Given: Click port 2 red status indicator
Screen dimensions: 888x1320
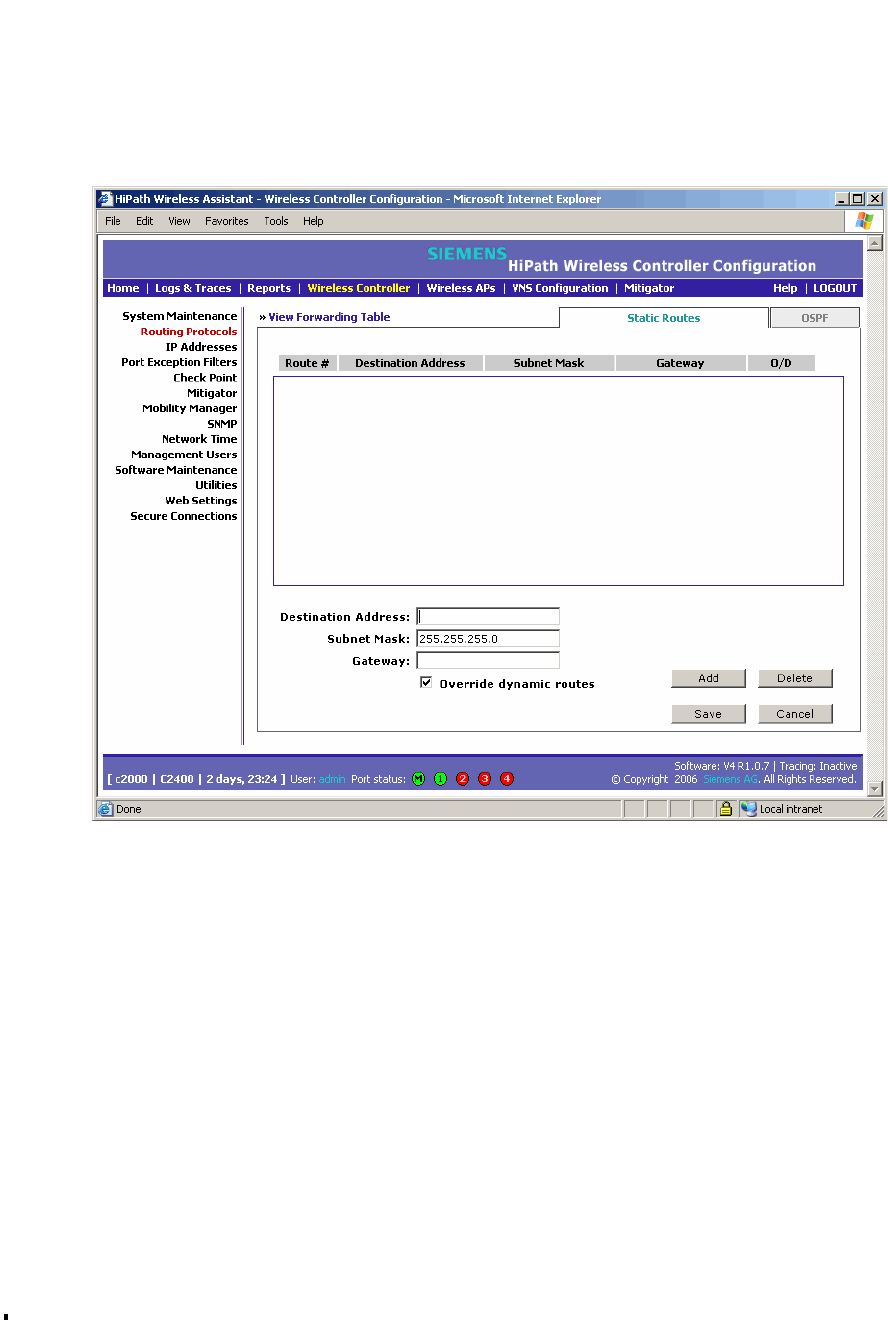Looking at the screenshot, I should 462,779.
